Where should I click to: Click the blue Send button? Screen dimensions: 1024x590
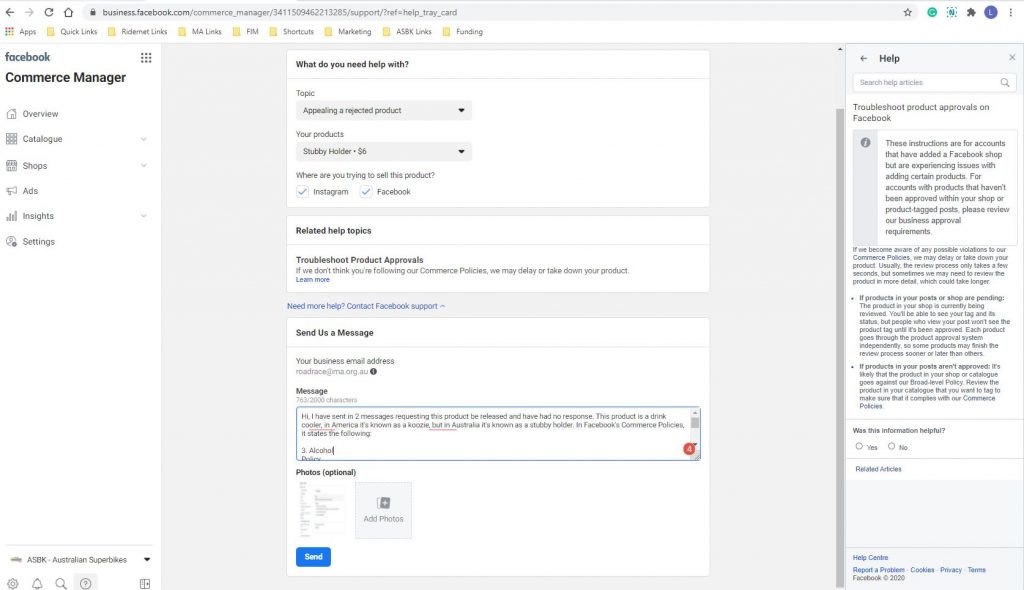click(313, 557)
